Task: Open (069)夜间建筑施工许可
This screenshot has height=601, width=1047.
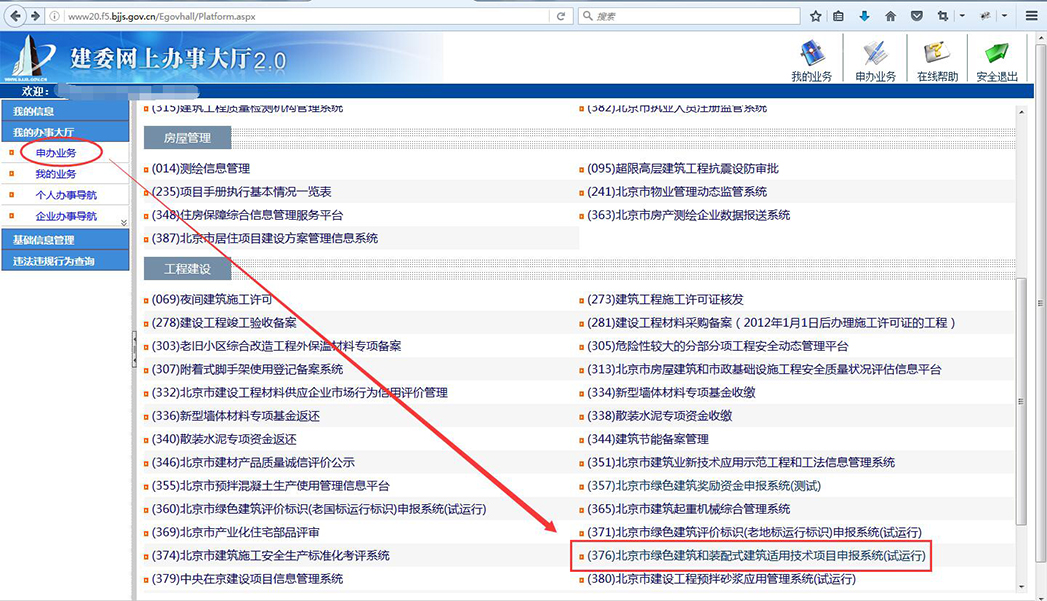Action: click(212, 300)
